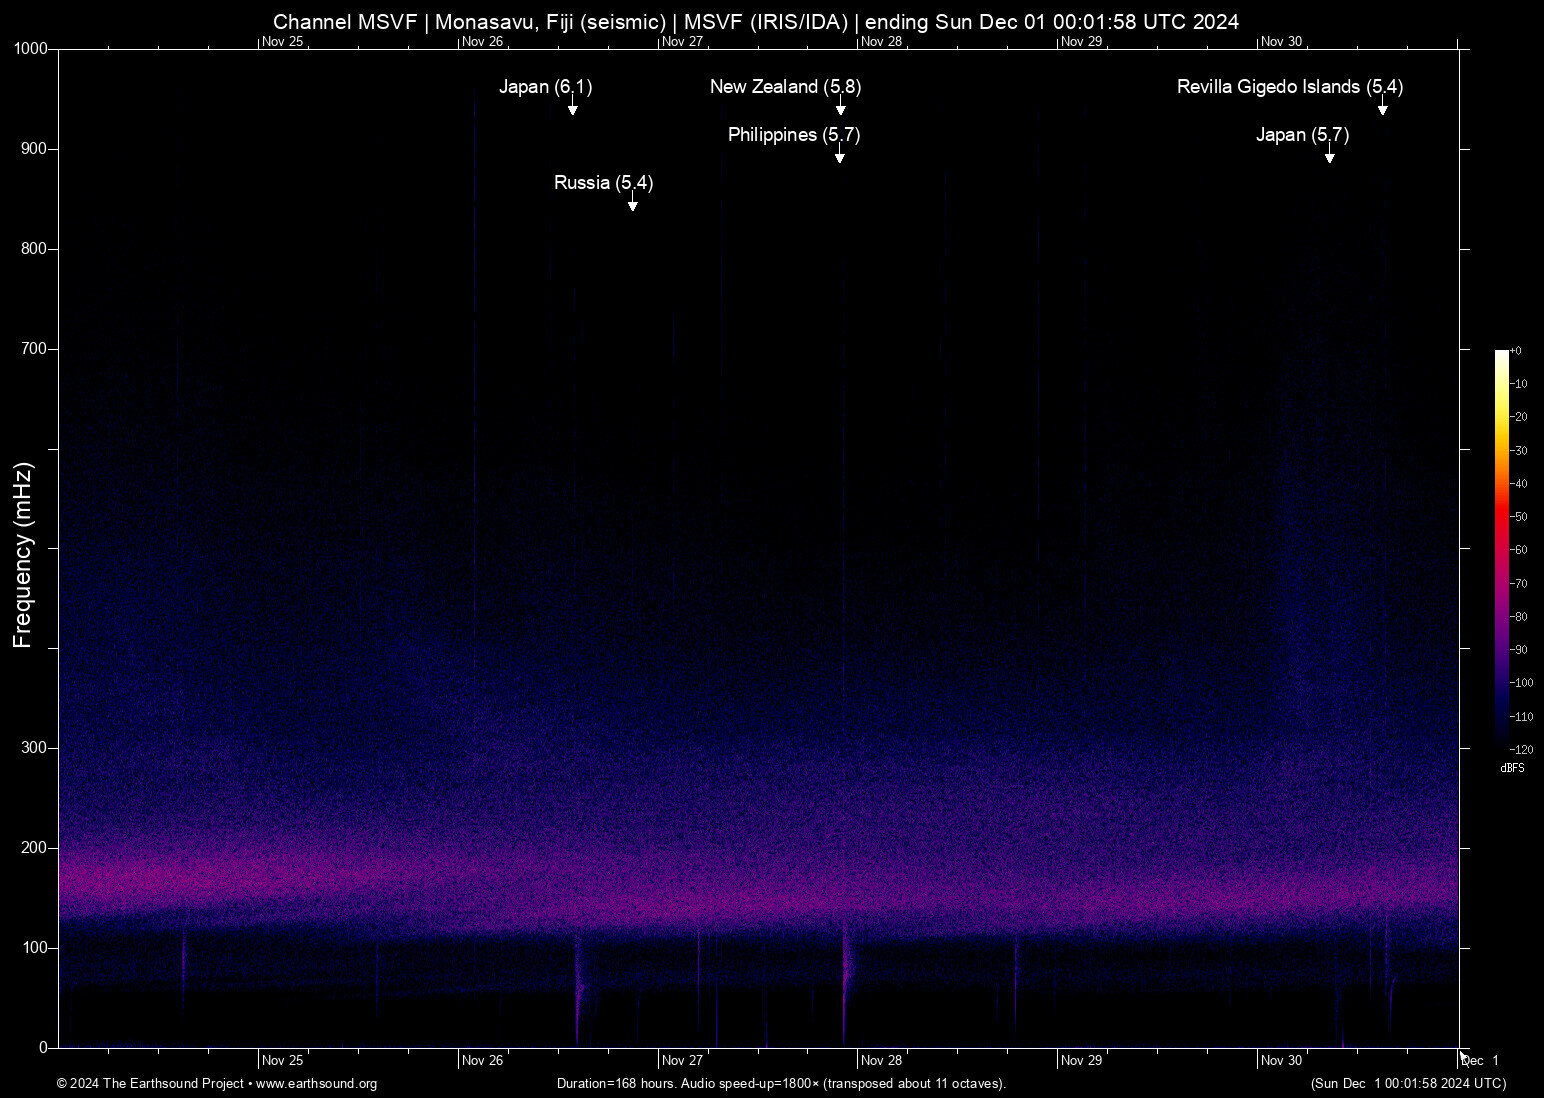
Task: Click the -110 value on the color scale
Action: pyautogui.click(x=1521, y=717)
